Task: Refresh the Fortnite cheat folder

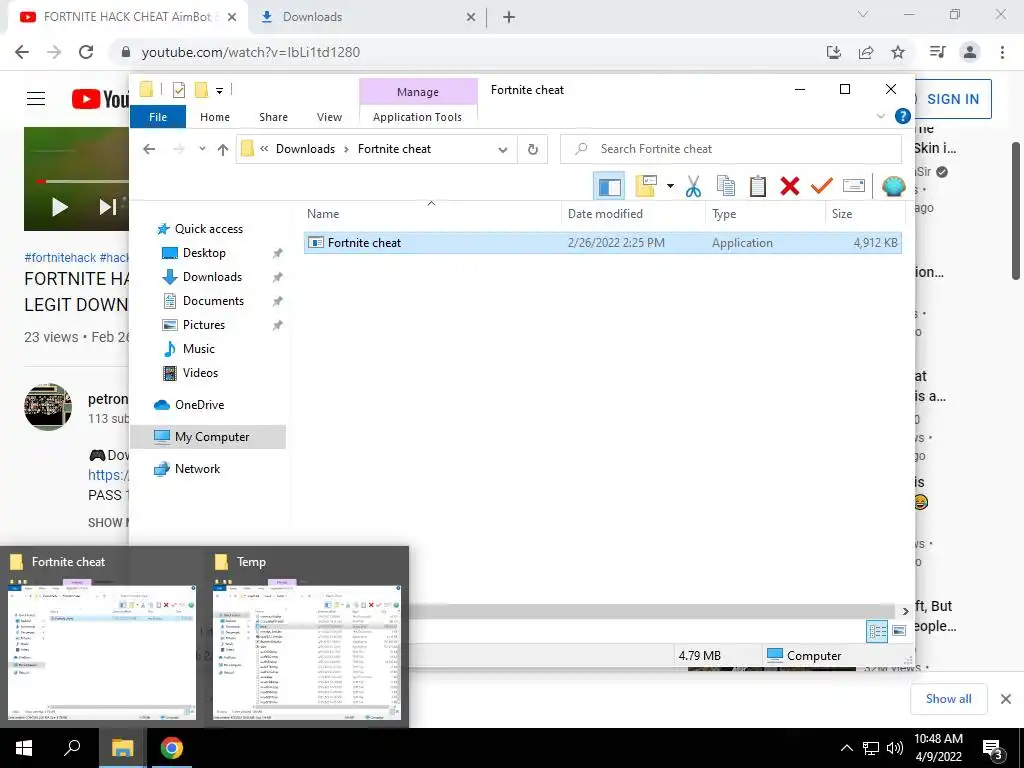Action: pos(533,150)
